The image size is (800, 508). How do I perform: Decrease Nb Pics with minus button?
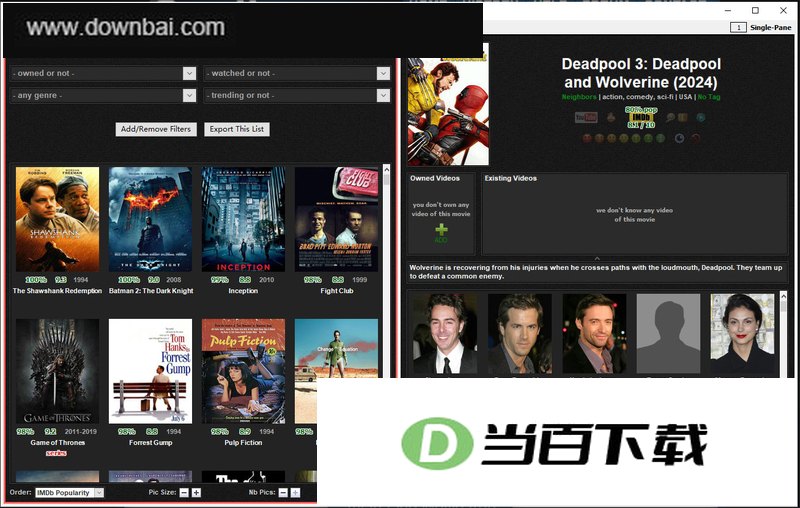tap(283, 492)
